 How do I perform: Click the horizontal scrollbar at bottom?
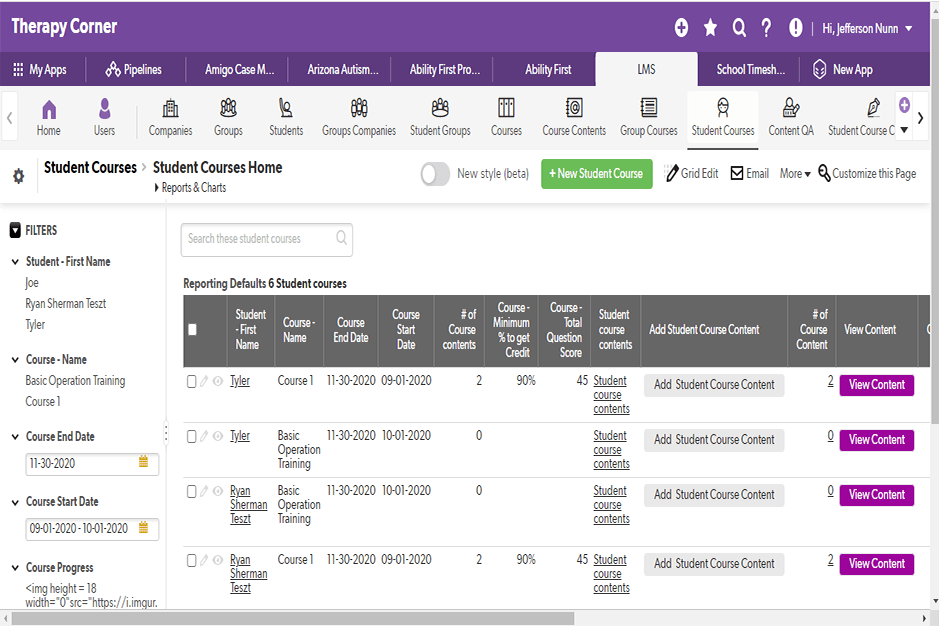[292, 618]
